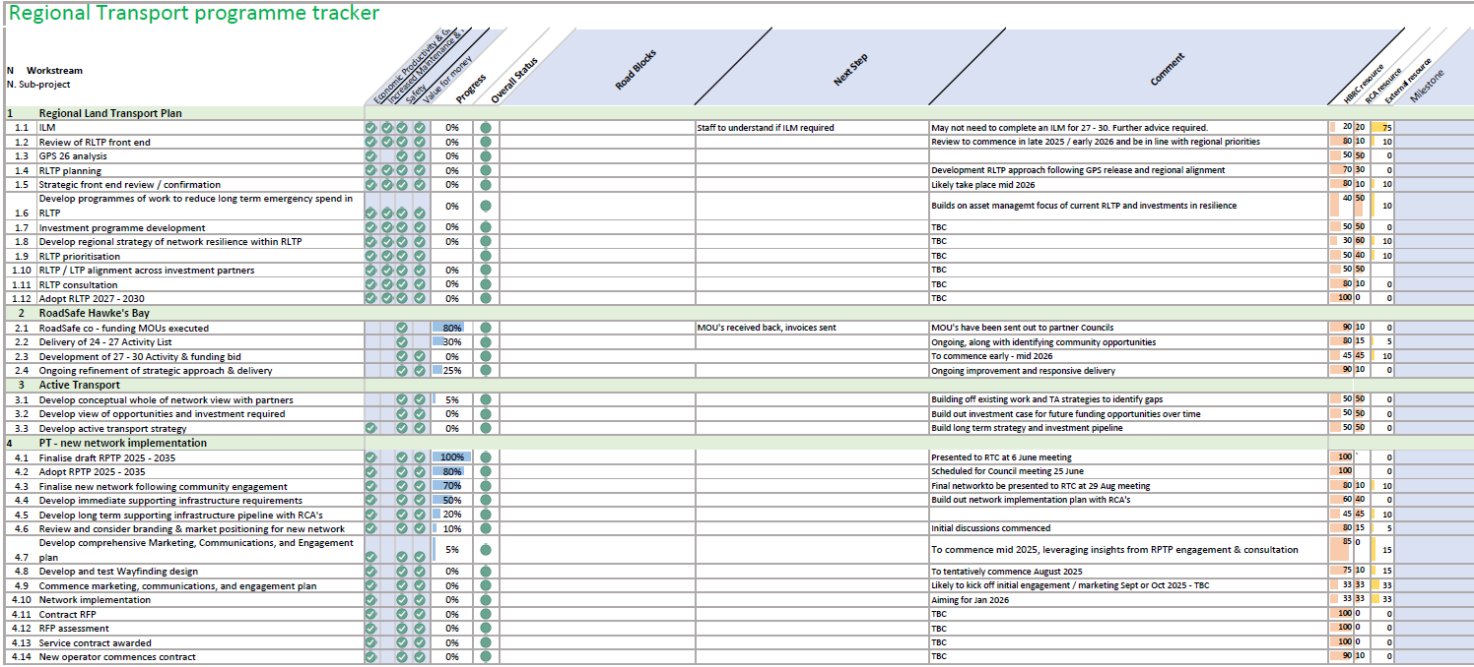Click the status dot for Adopt RPTP 2025 - 2035
Screen dimensions: 1474x667
tap(486, 471)
